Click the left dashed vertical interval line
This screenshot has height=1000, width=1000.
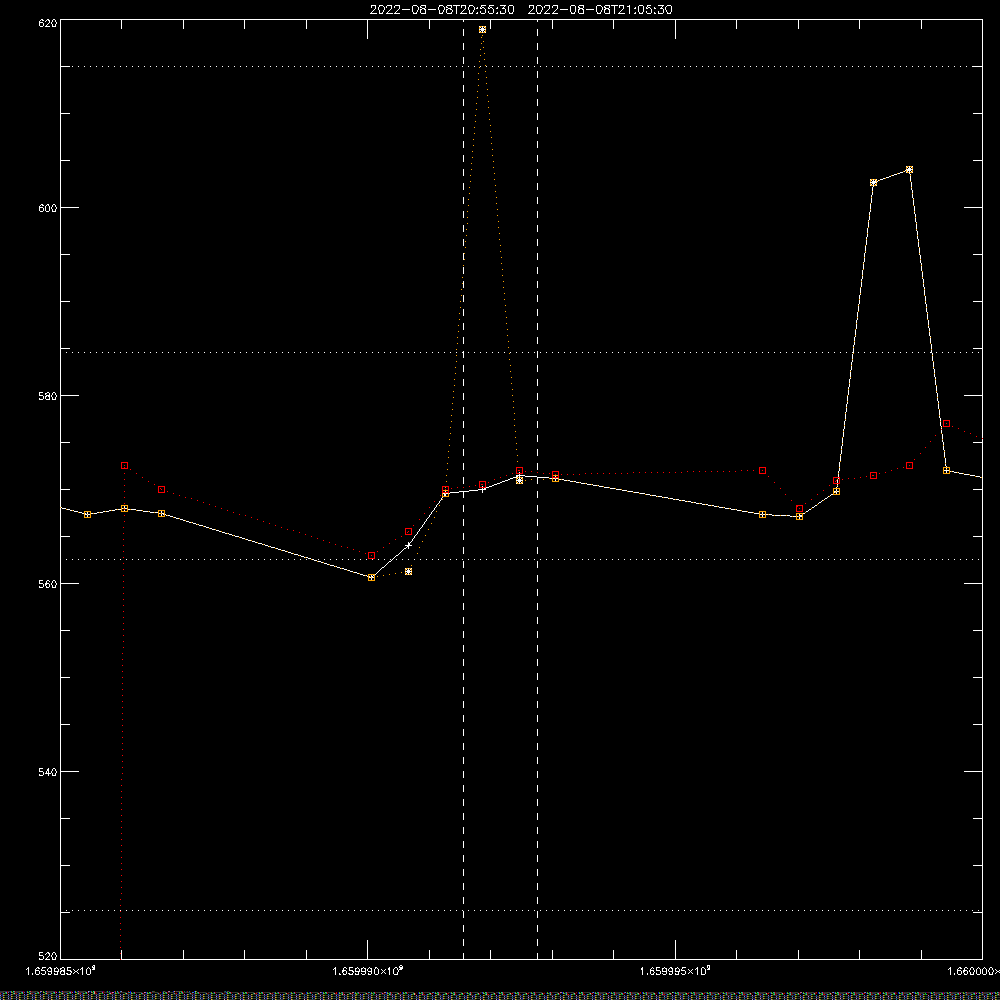[x=464, y=489]
